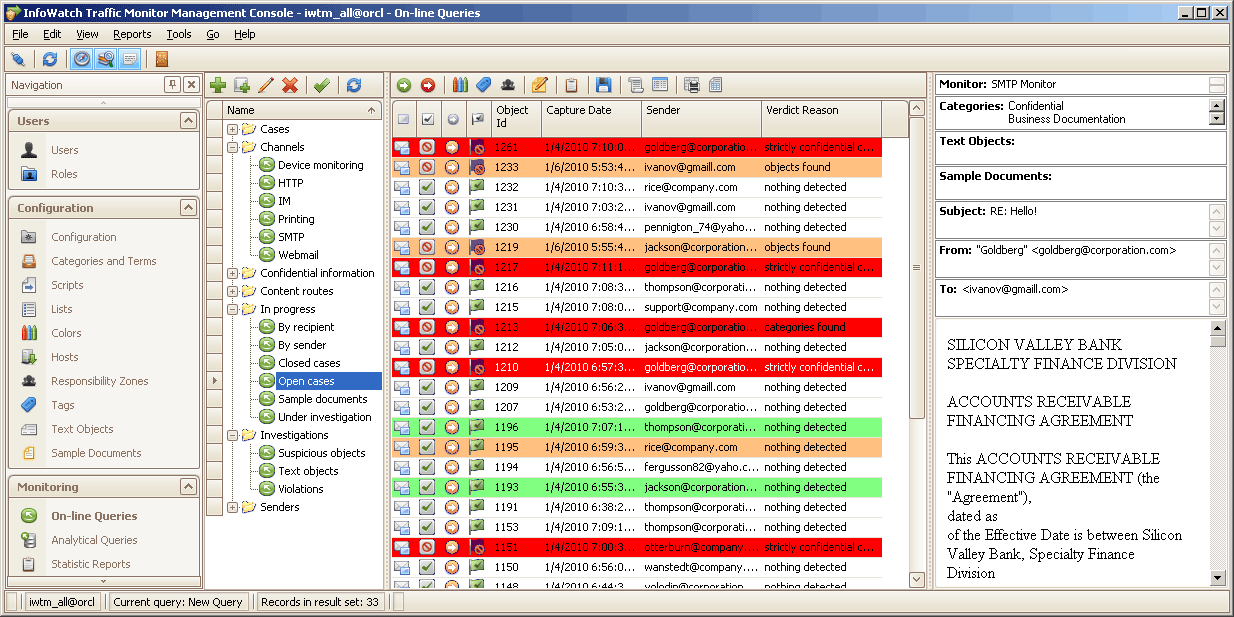This screenshot has width=1234, height=617.
Task: Toggle the message panel button in main toolbar
Action: coord(130,59)
